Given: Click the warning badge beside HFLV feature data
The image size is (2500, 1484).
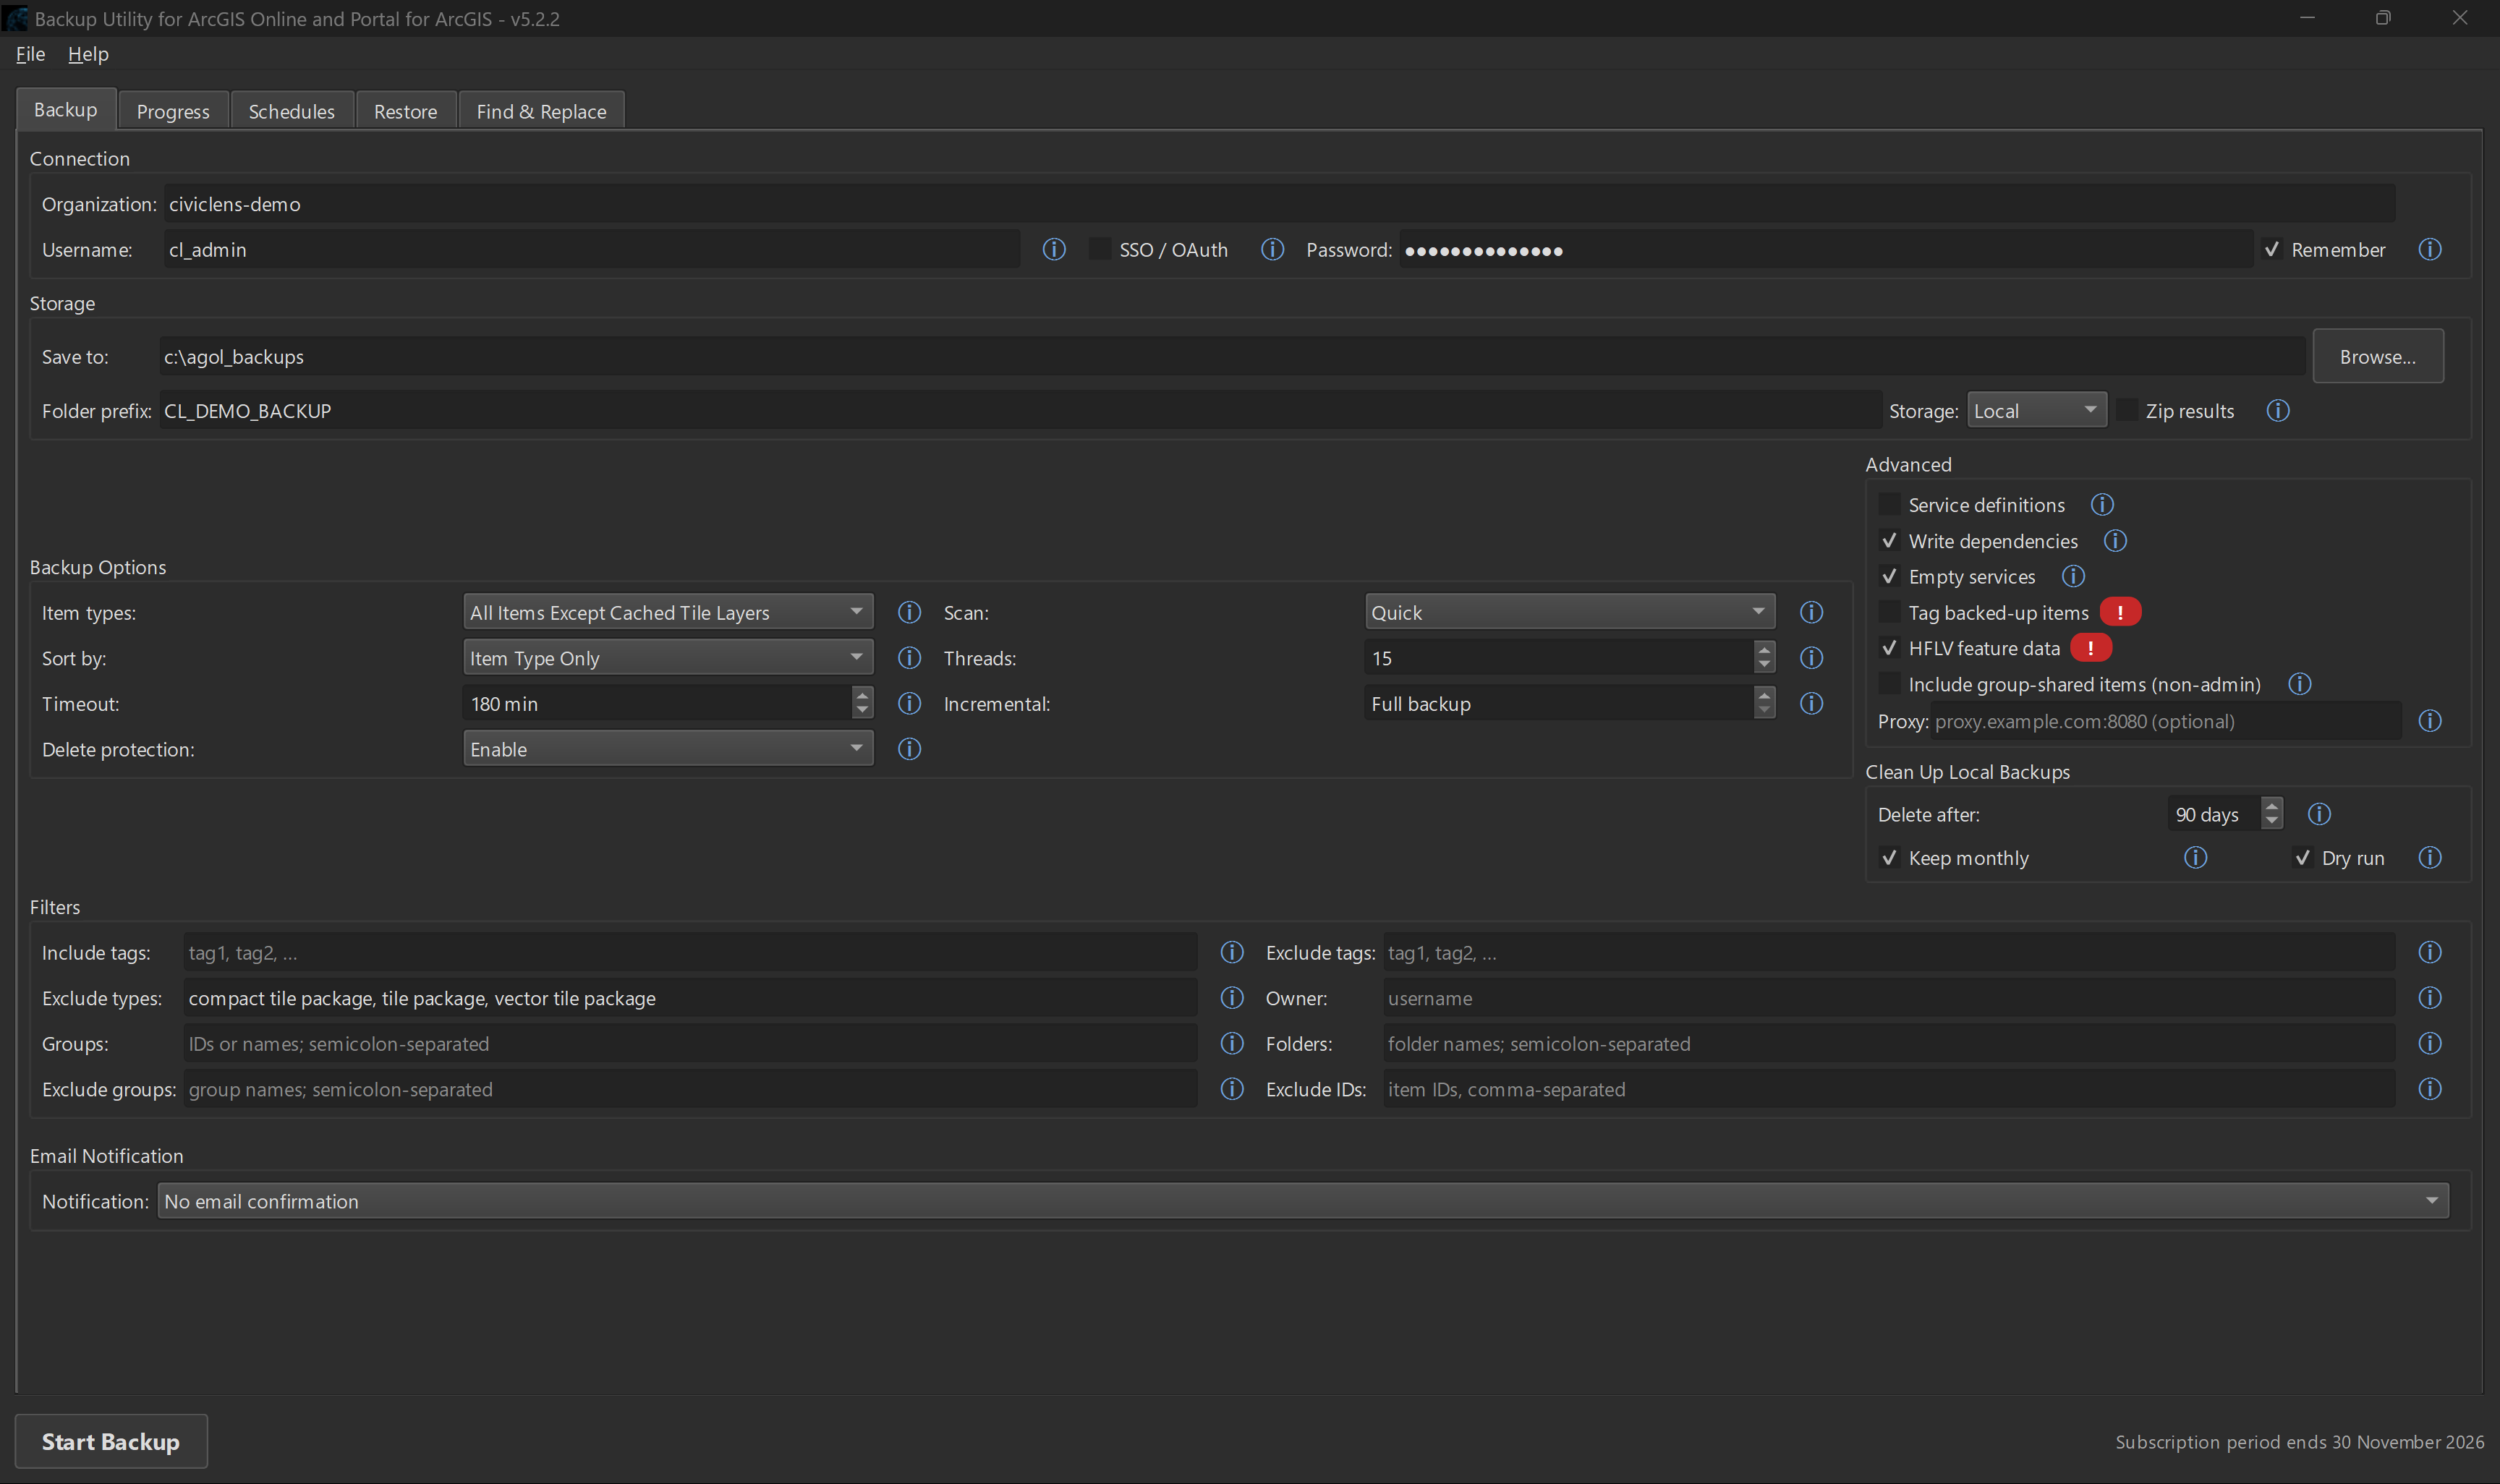Looking at the screenshot, I should tap(2092, 648).
